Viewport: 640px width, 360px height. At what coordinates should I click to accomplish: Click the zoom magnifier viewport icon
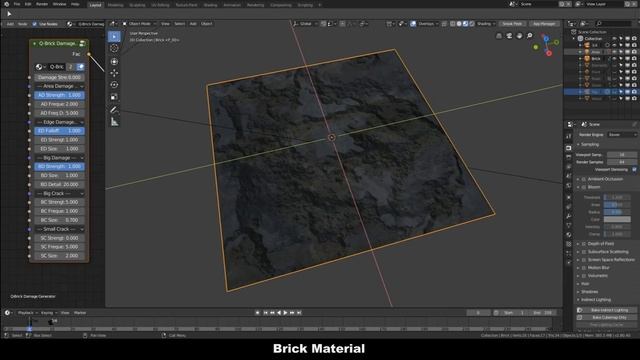[x=529, y=36]
